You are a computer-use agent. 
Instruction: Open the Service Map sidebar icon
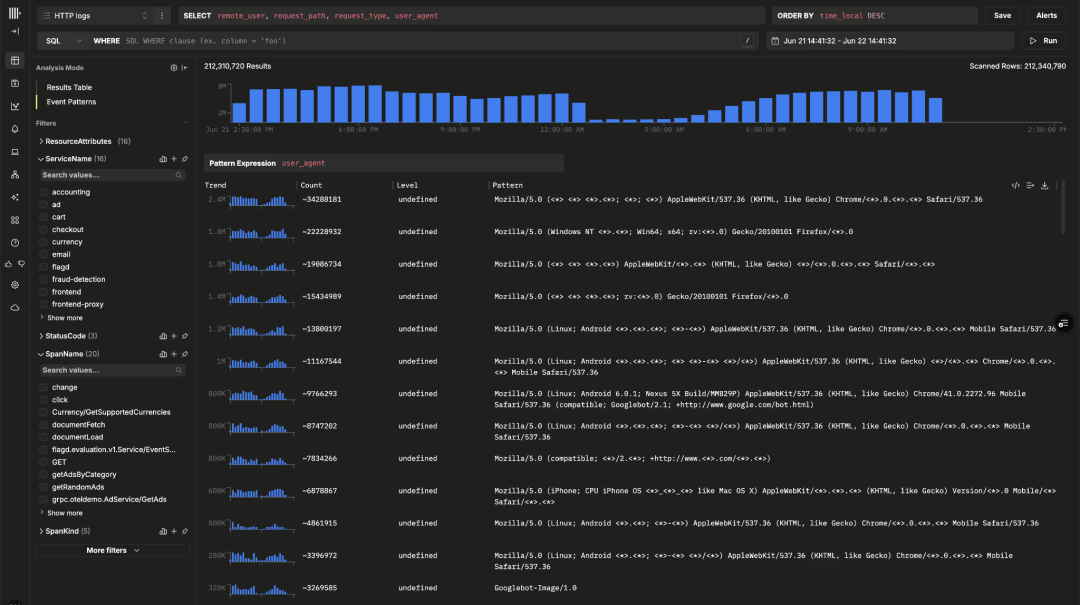tap(15, 175)
